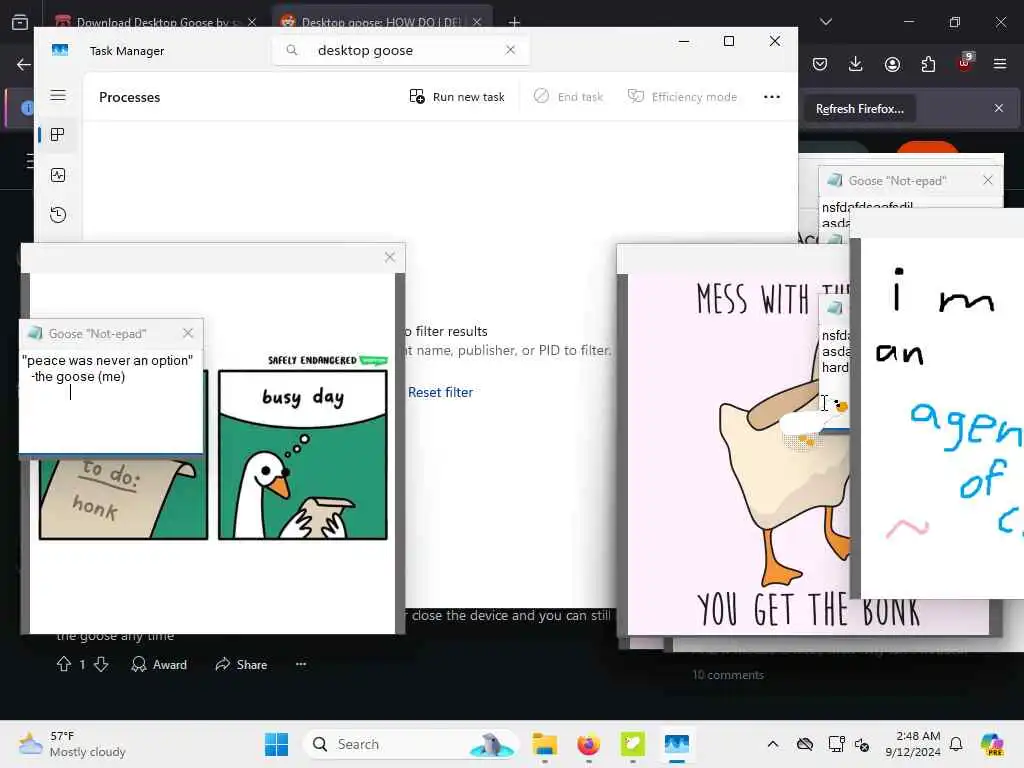Screen dimensions: 1024x768
Task: Open File Explorer from taskbar
Action: click(545, 744)
